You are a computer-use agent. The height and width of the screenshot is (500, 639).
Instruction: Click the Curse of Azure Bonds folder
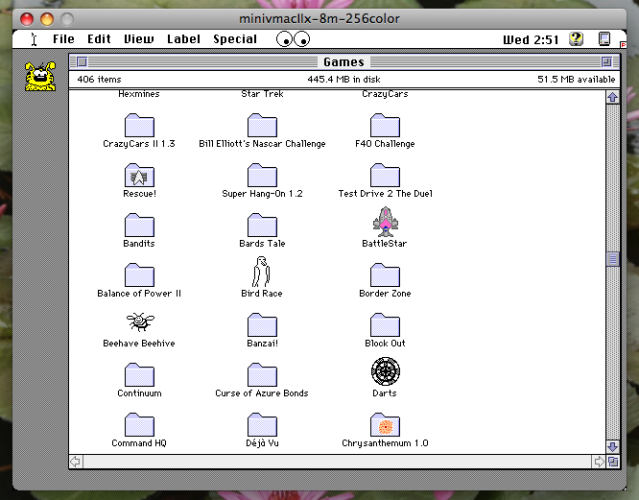tap(262, 375)
